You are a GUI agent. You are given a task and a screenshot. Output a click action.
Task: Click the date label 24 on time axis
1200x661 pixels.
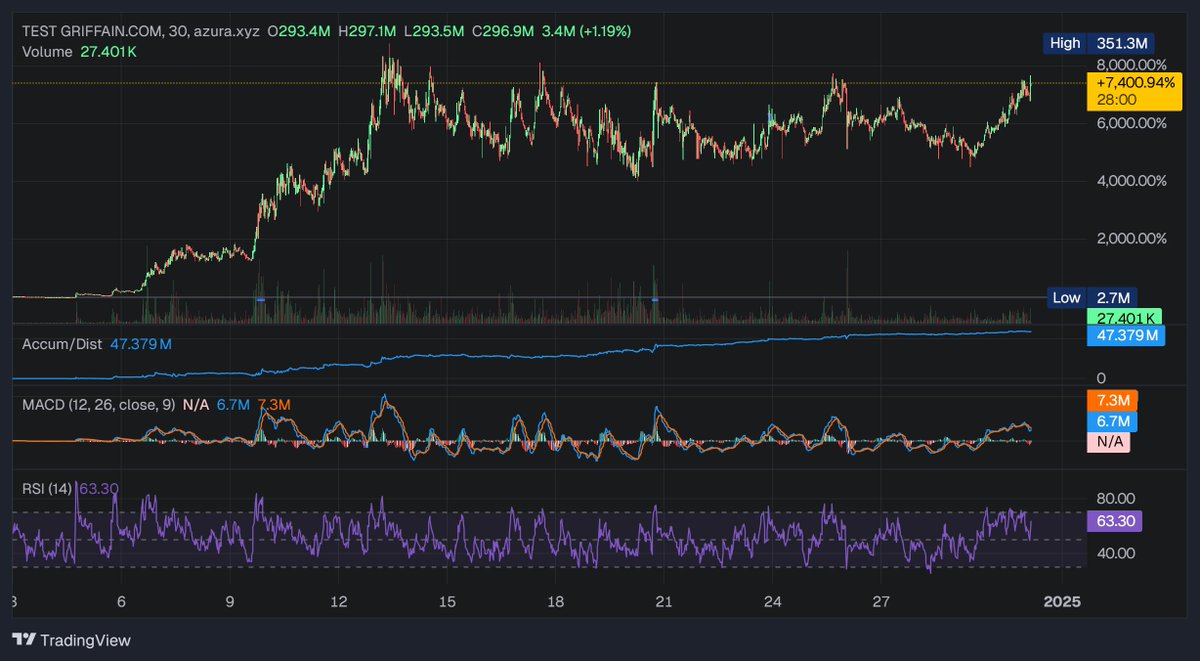pyautogui.click(x=773, y=602)
